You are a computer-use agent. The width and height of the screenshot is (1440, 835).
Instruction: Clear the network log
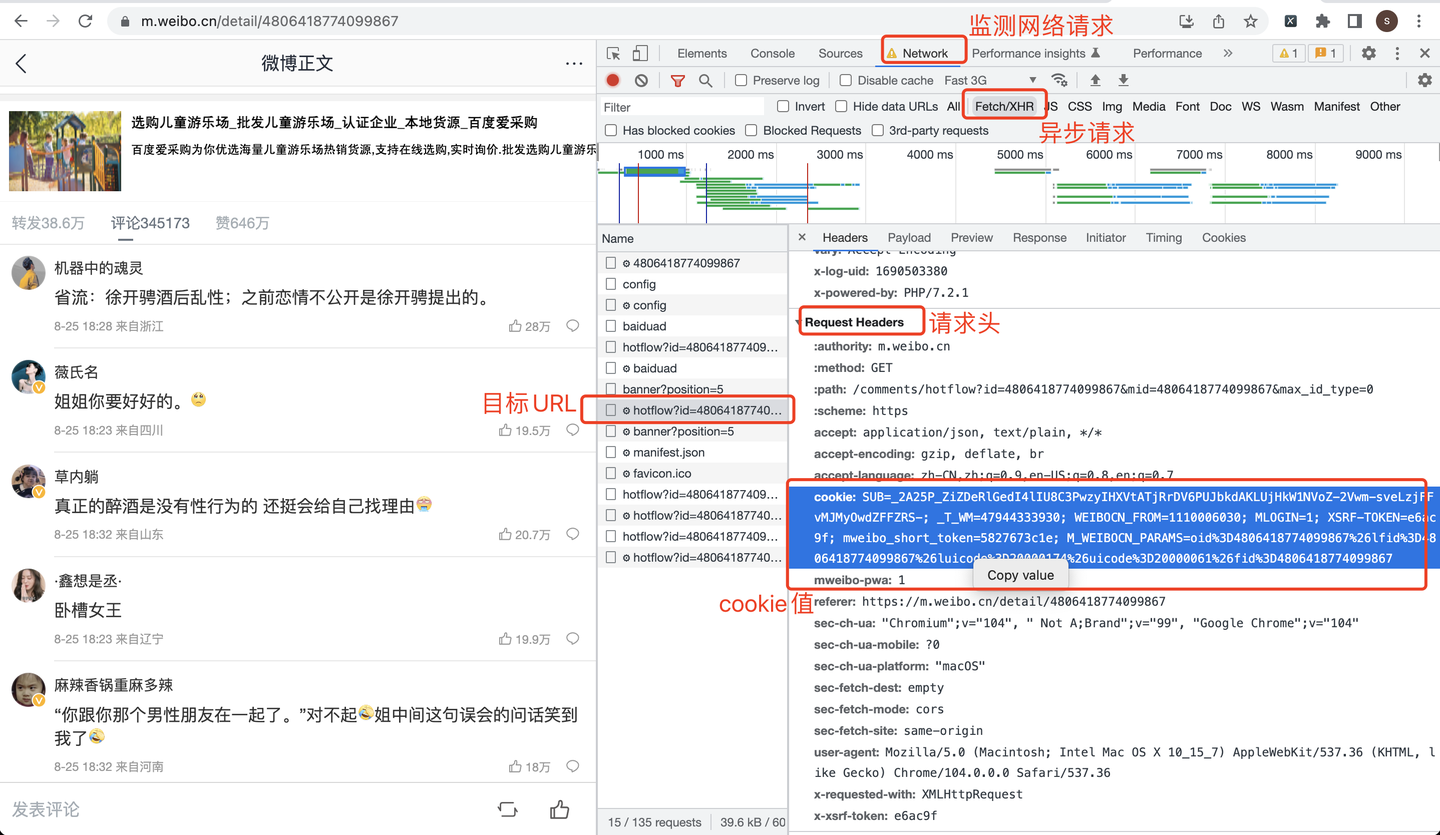pyautogui.click(x=641, y=80)
